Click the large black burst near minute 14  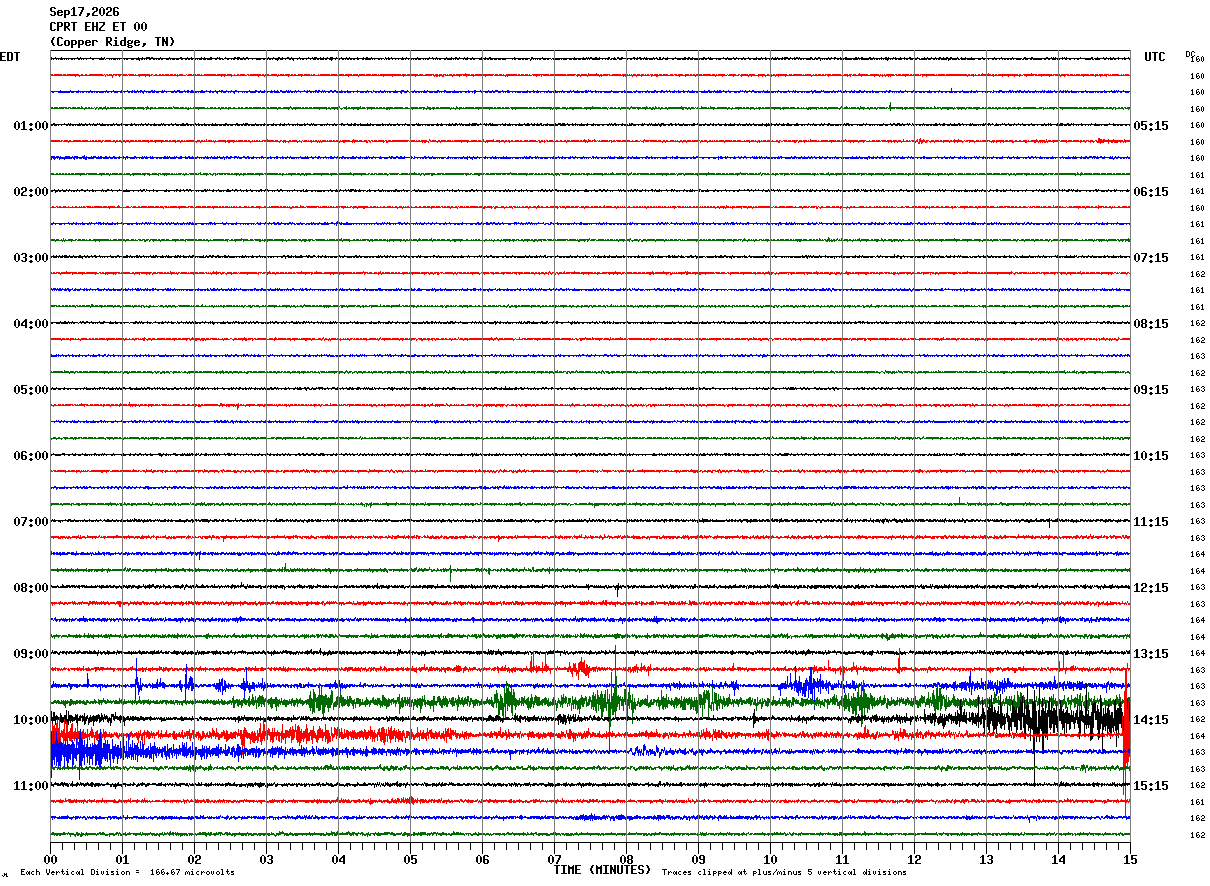click(1050, 717)
